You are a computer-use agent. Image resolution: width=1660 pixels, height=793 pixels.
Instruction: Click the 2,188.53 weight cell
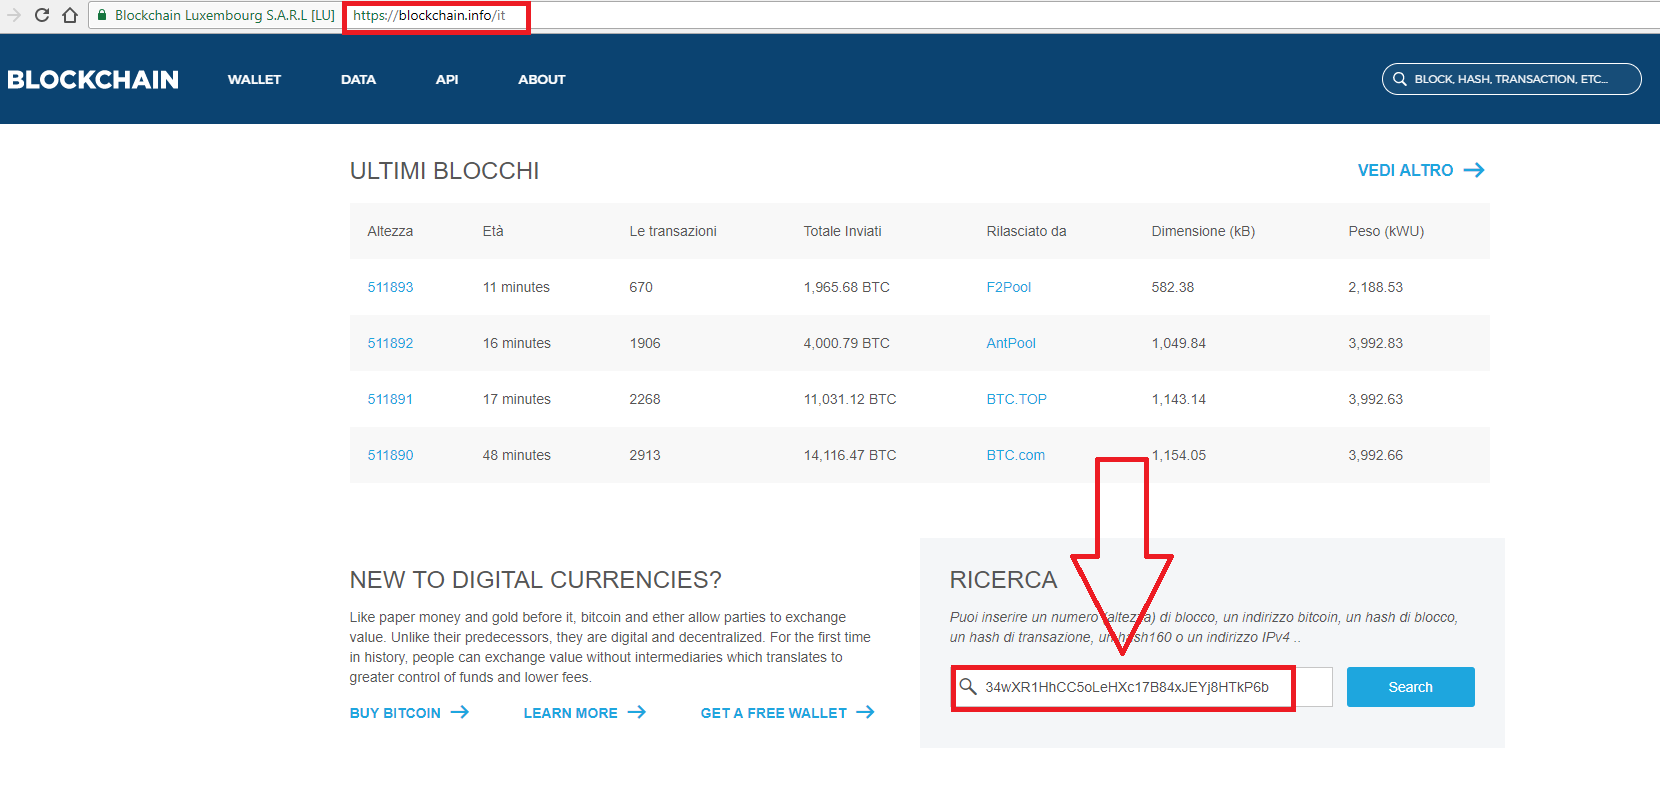click(x=1375, y=287)
